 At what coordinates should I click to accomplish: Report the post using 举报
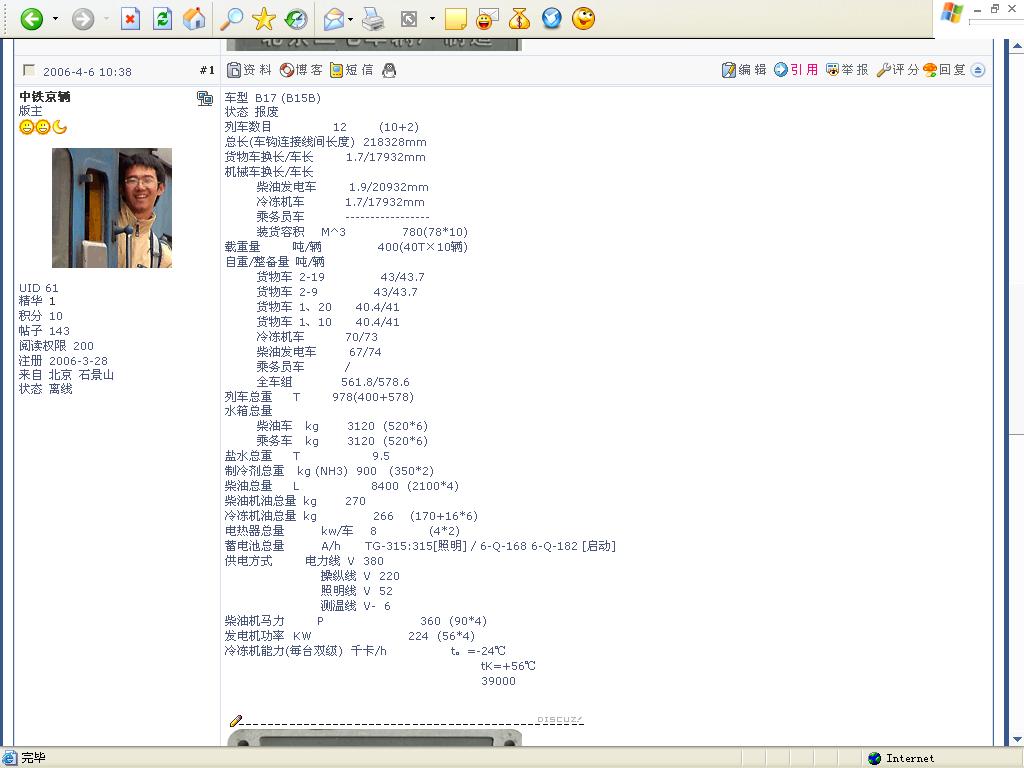coord(847,70)
